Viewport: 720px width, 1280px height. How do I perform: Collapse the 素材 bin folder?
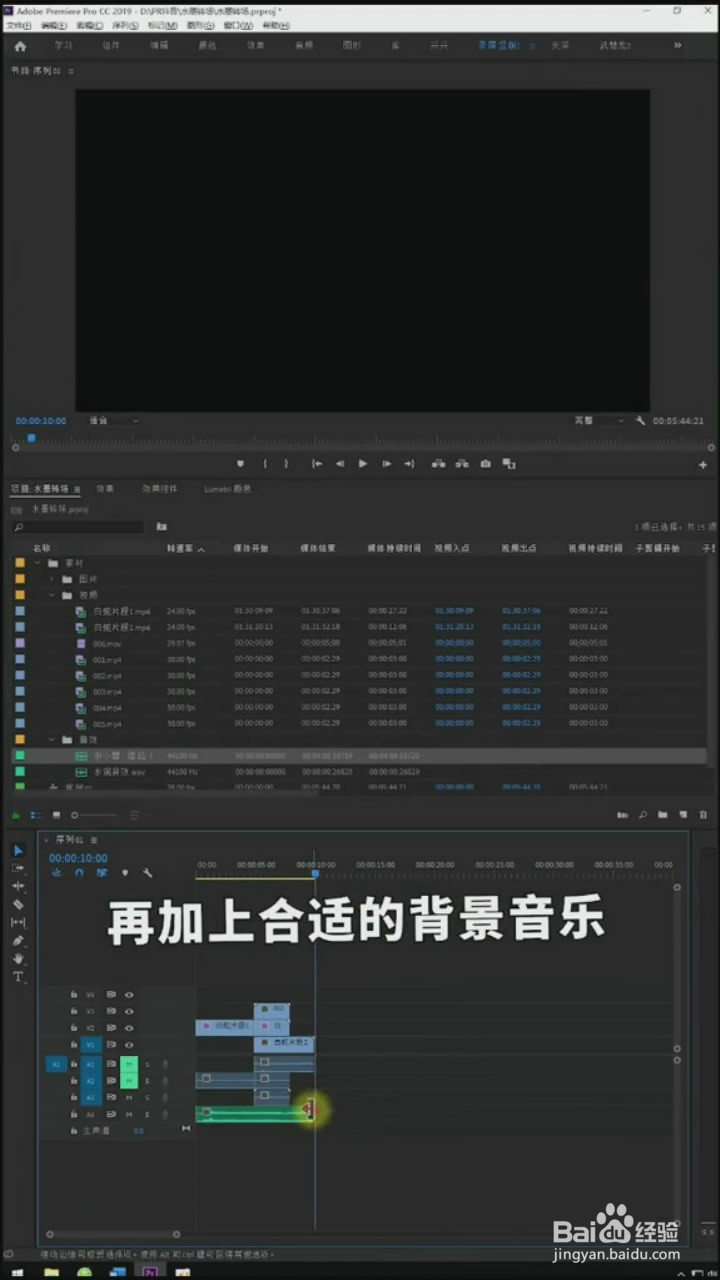point(38,563)
